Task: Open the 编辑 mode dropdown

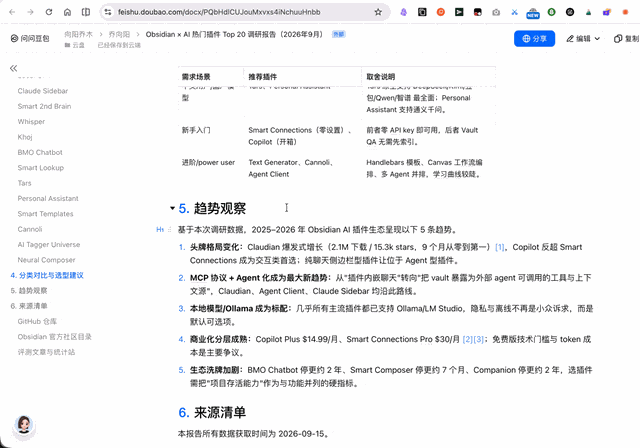Action: click(583, 38)
